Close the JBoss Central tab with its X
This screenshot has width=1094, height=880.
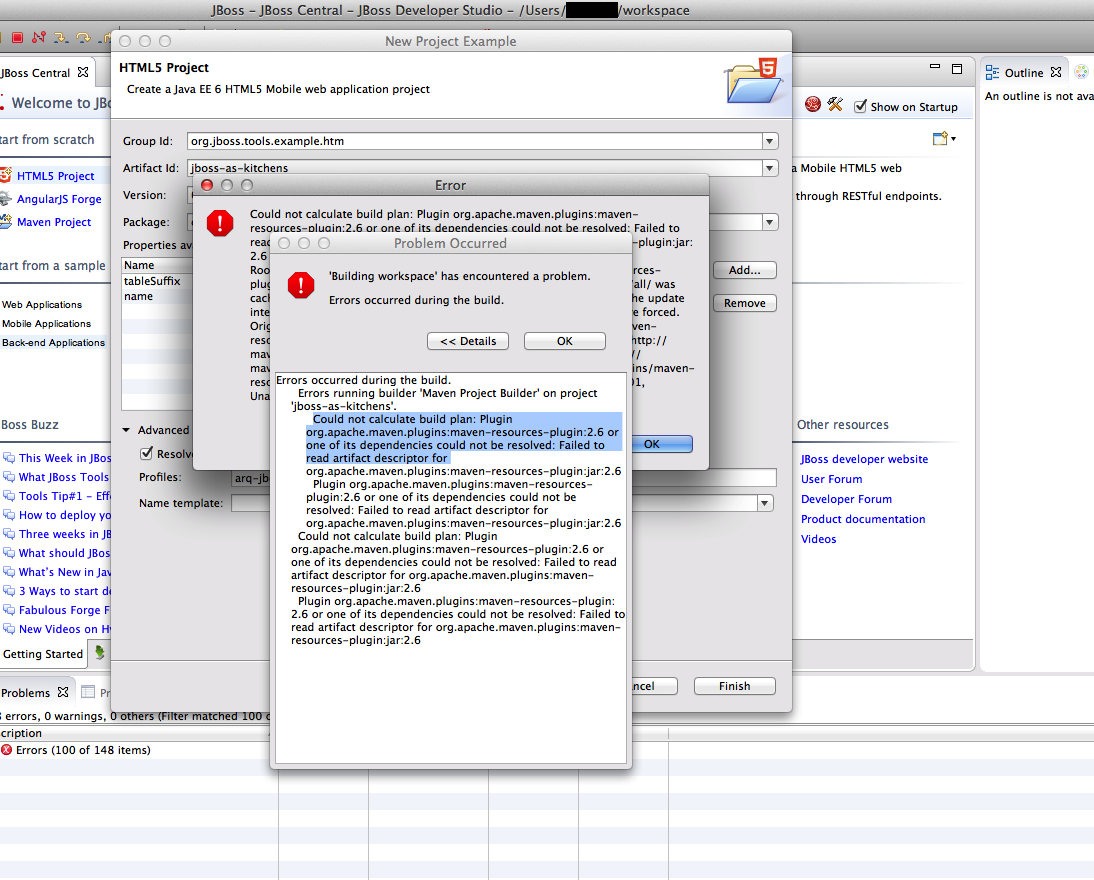pos(83,73)
